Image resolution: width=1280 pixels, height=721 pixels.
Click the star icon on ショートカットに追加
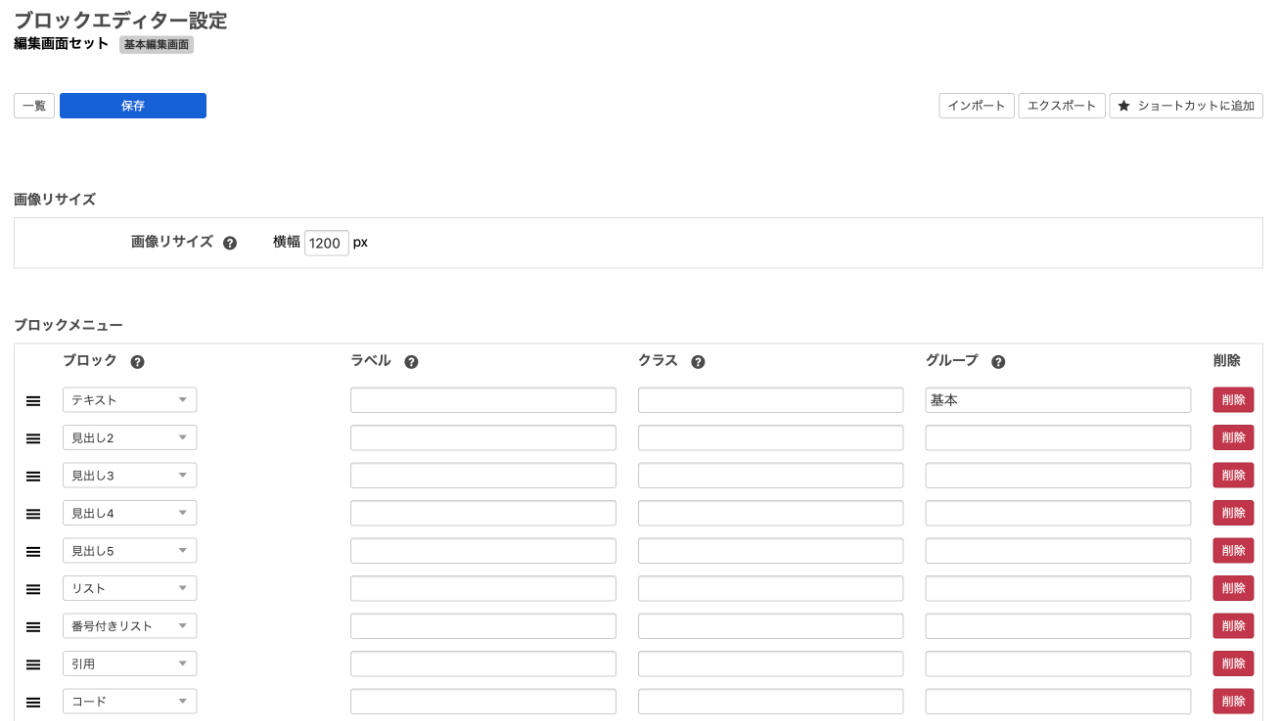pyautogui.click(x=1125, y=105)
